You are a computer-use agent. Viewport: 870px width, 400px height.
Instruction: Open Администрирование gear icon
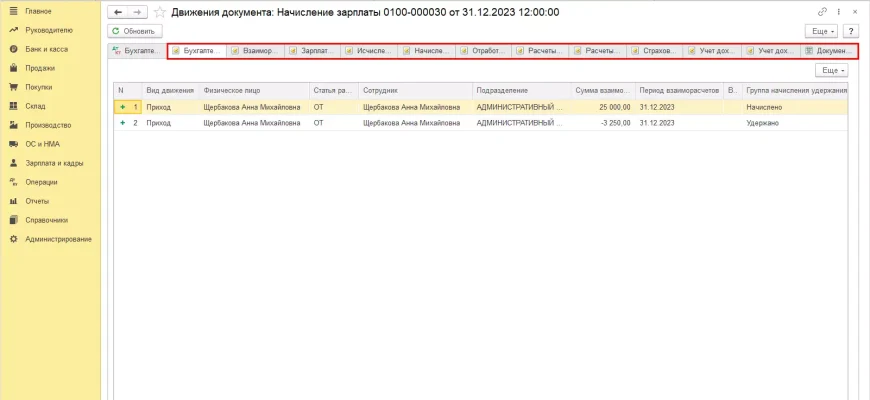[x=13, y=239]
